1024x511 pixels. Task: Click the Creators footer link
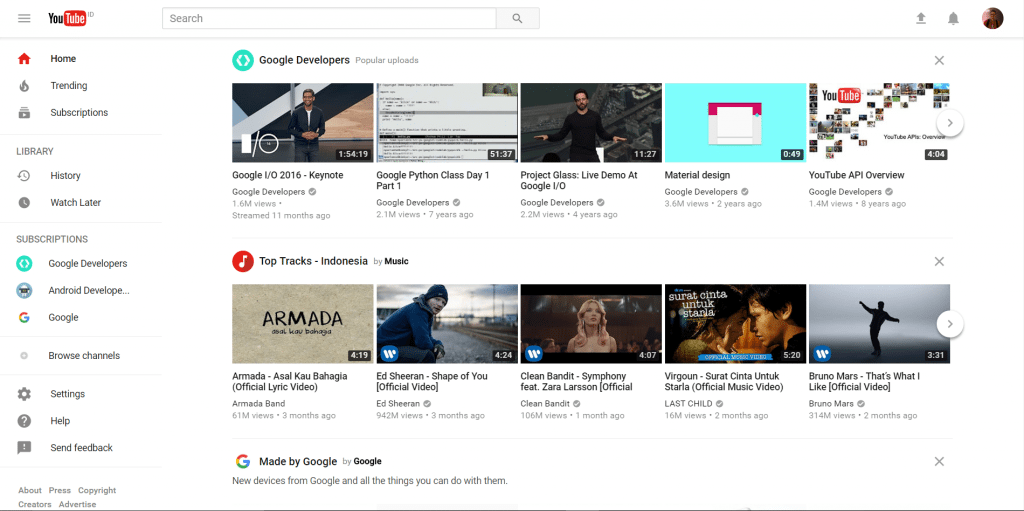tap(35, 504)
